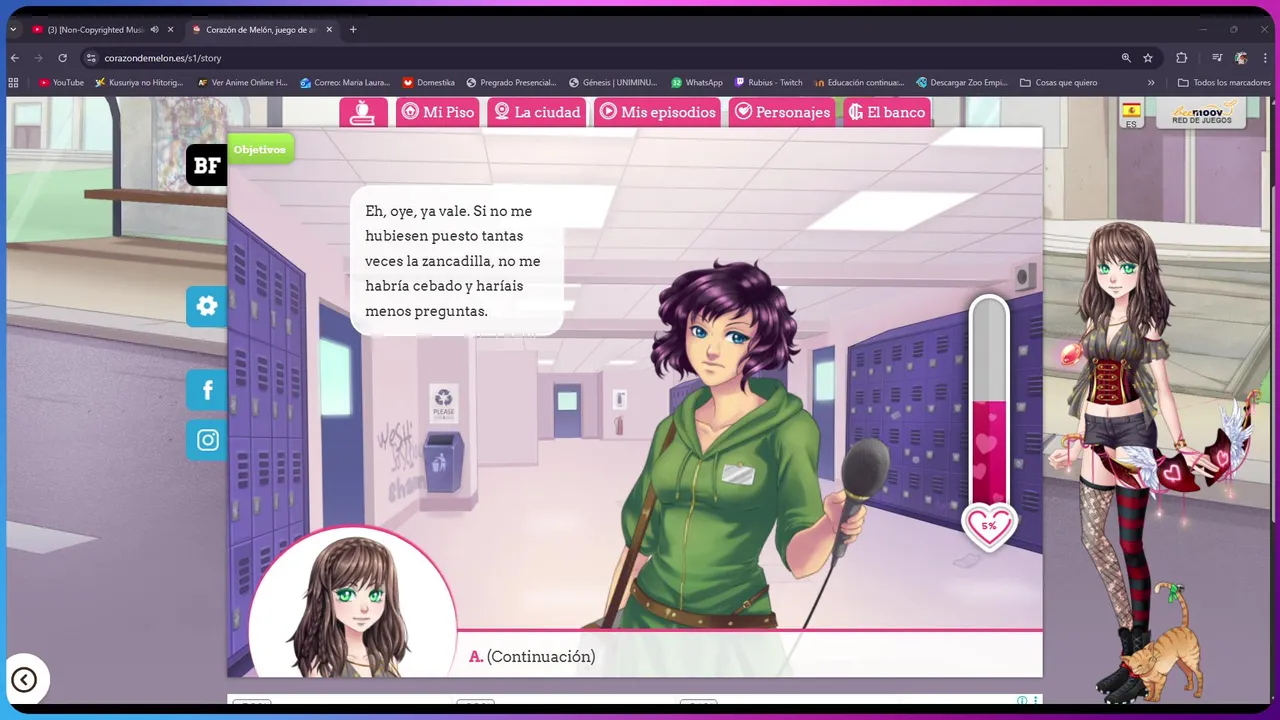Open the Beemoov Red de Juegos banner

click(x=1201, y=112)
